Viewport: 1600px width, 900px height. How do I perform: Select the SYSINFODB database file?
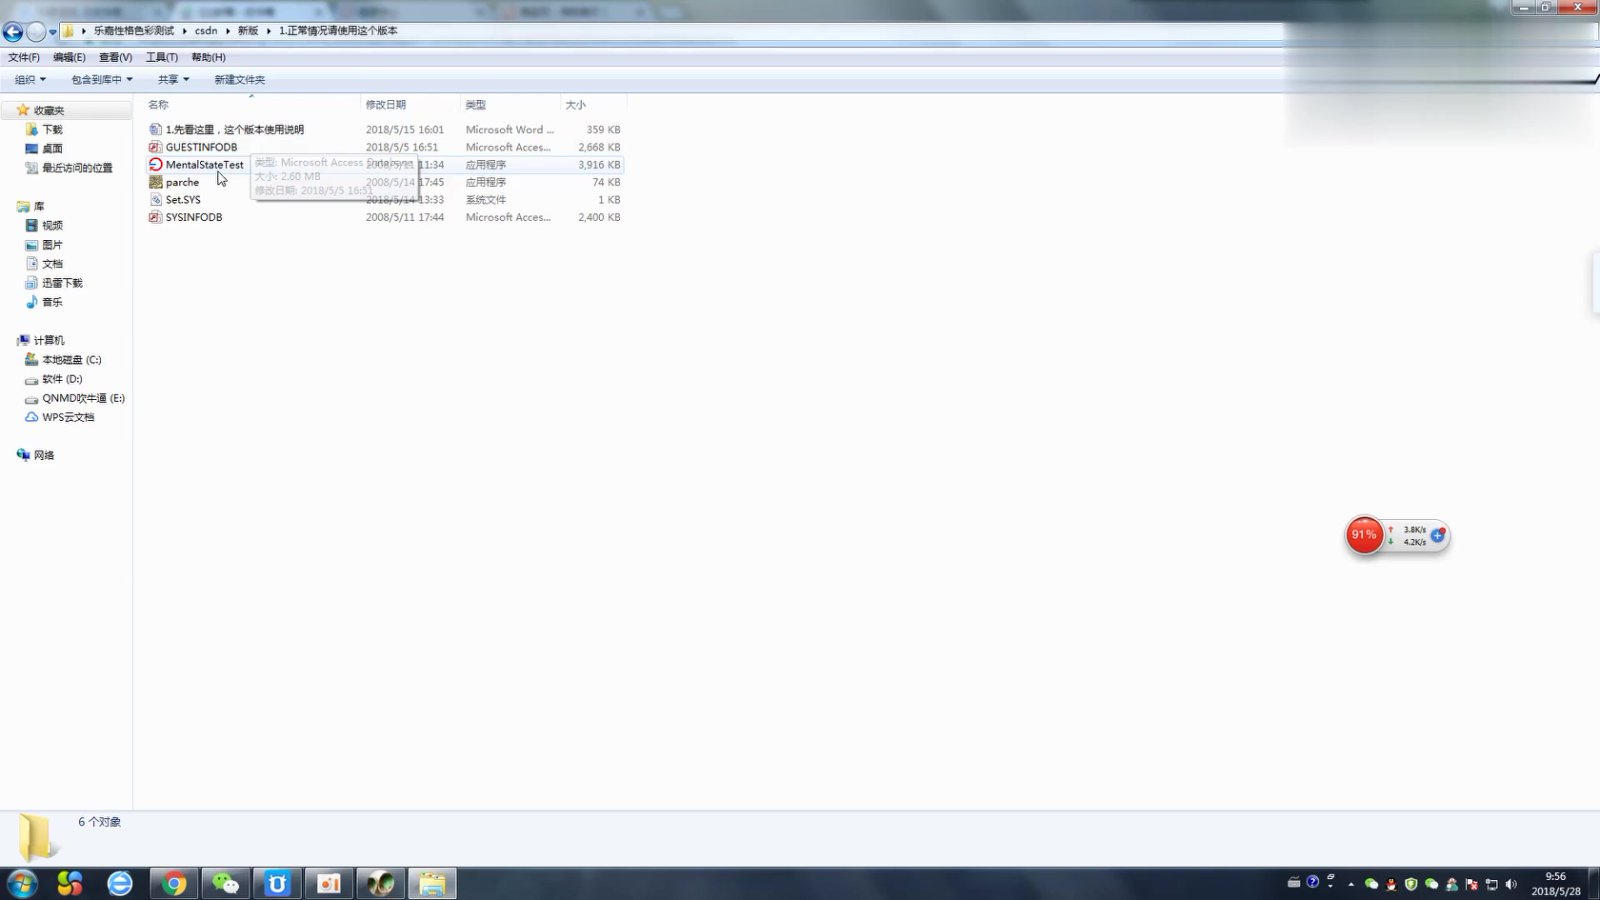click(193, 217)
